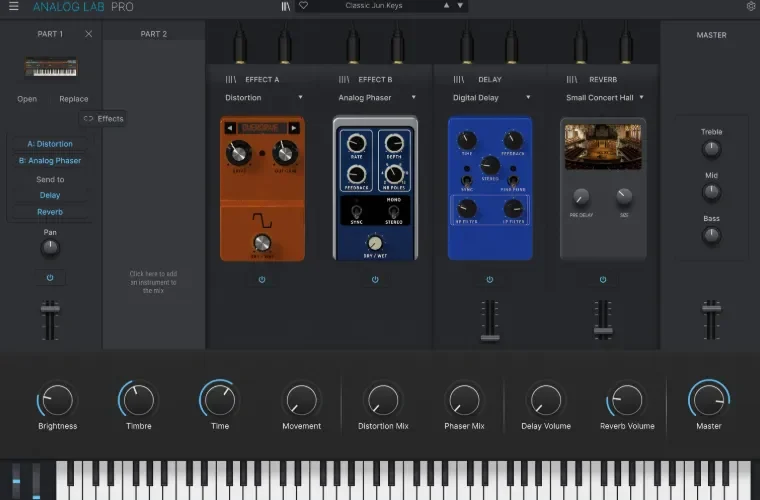Open the hamburger main menu

14,6
